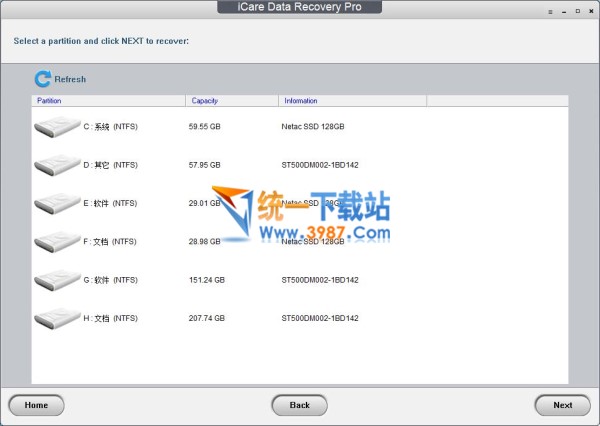The height and width of the screenshot is (426, 600).
Task: Select the C: drive icon
Action: click(x=57, y=127)
